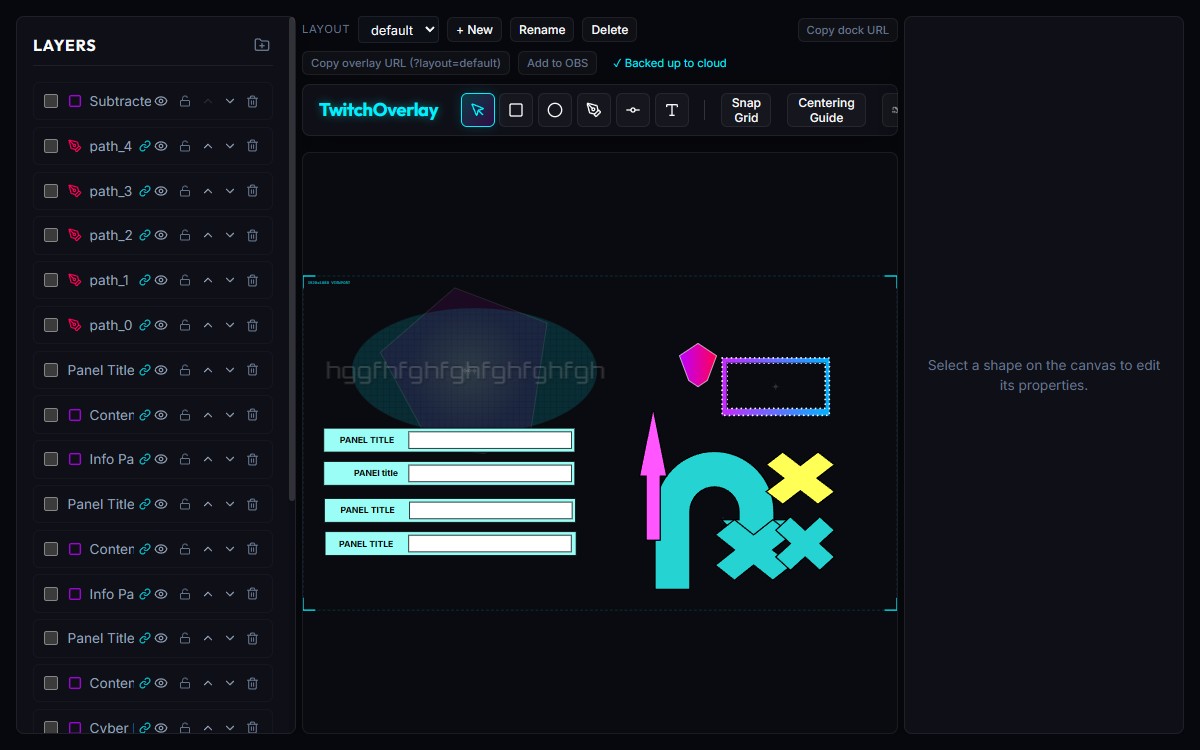Hide the path_0 layer
The width and height of the screenshot is (1200, 750).
click(x=161, y=325)
